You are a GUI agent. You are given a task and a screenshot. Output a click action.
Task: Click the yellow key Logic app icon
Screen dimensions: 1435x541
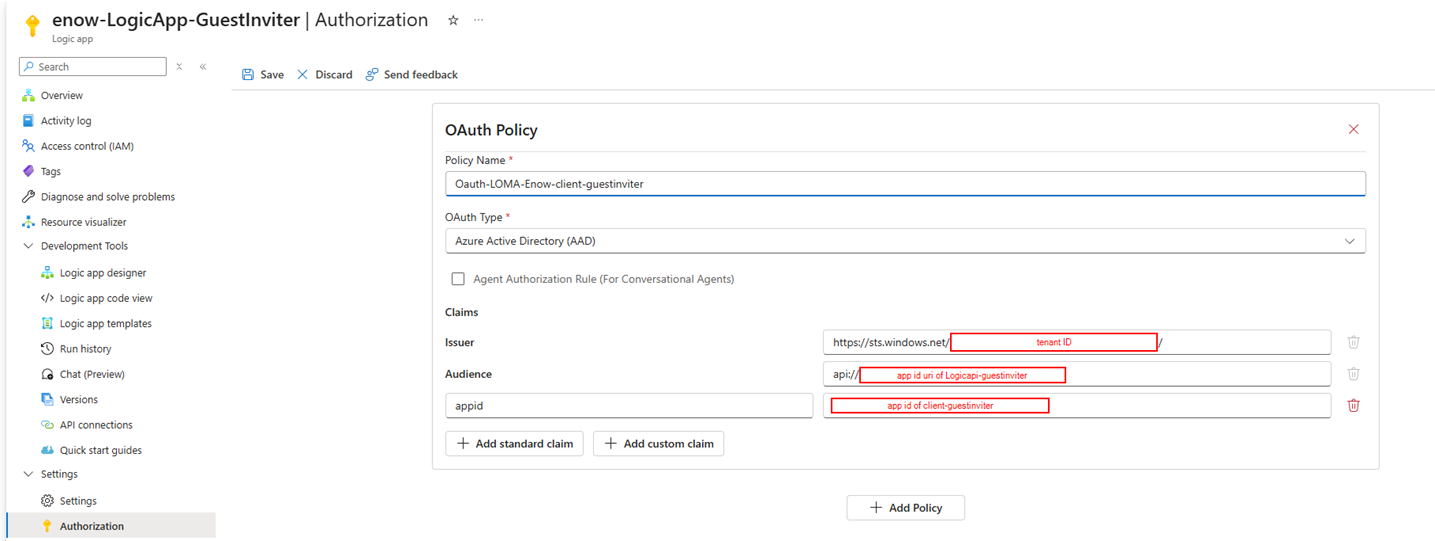(x=32, y=26)
